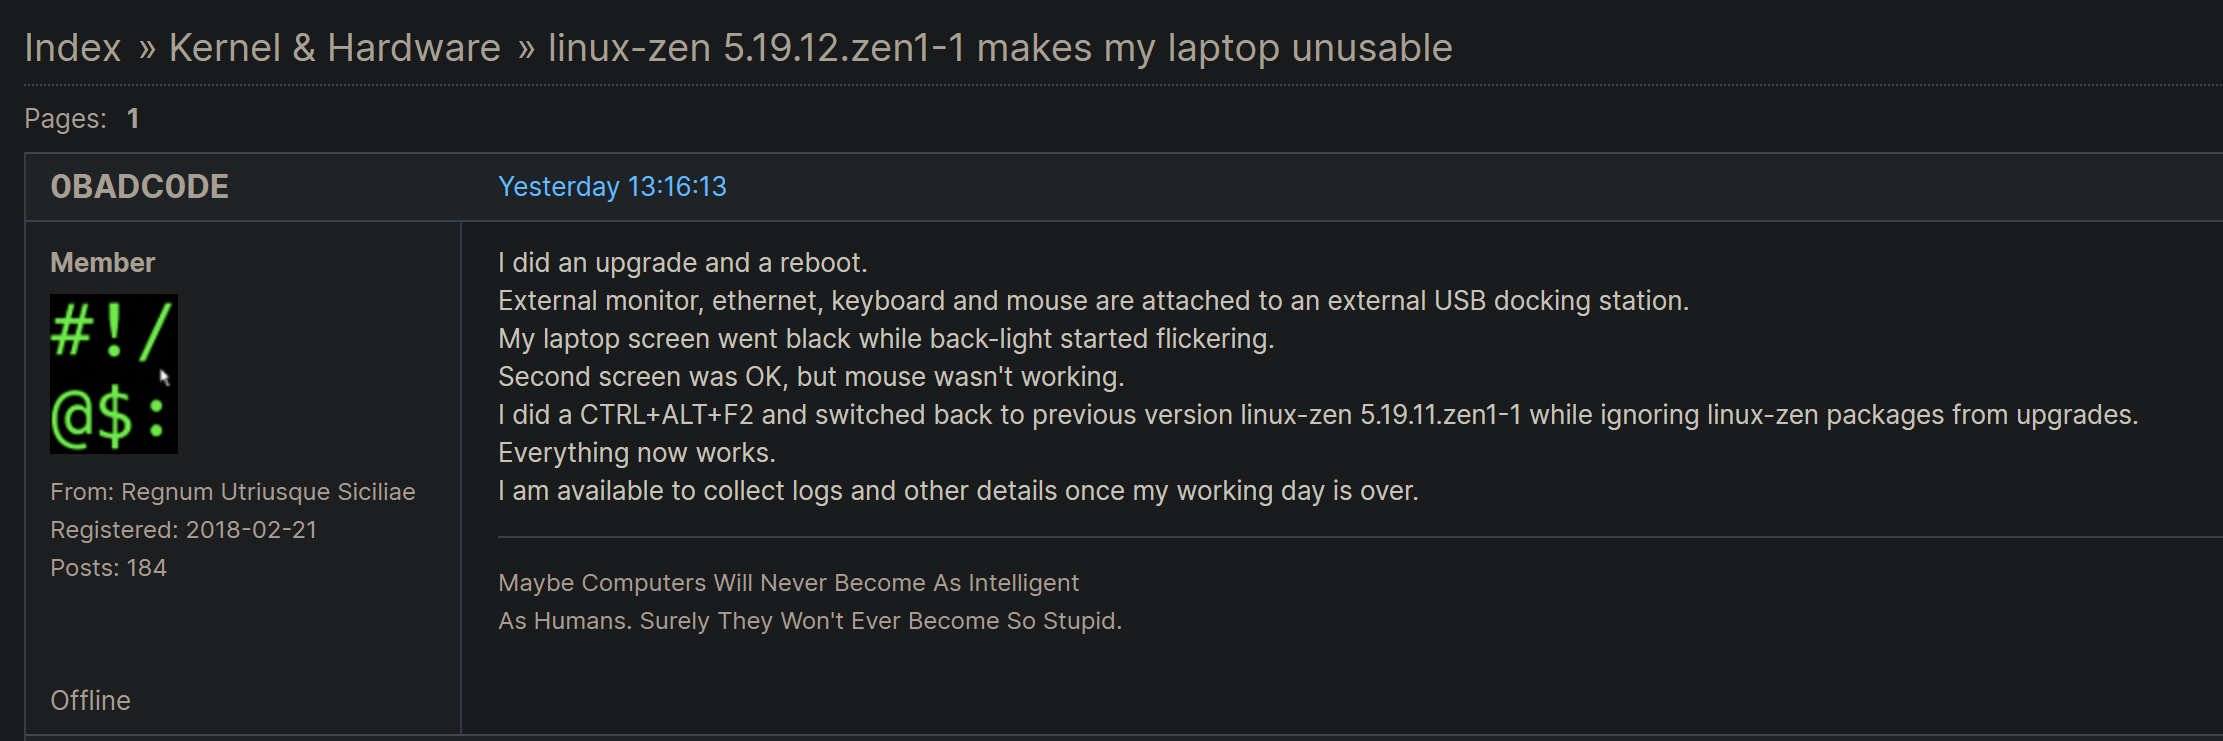Image resolution: width=2223 pixels, height=741 pixels.
Task: Select the Posts: 184 counter
Action: point(109,567)
